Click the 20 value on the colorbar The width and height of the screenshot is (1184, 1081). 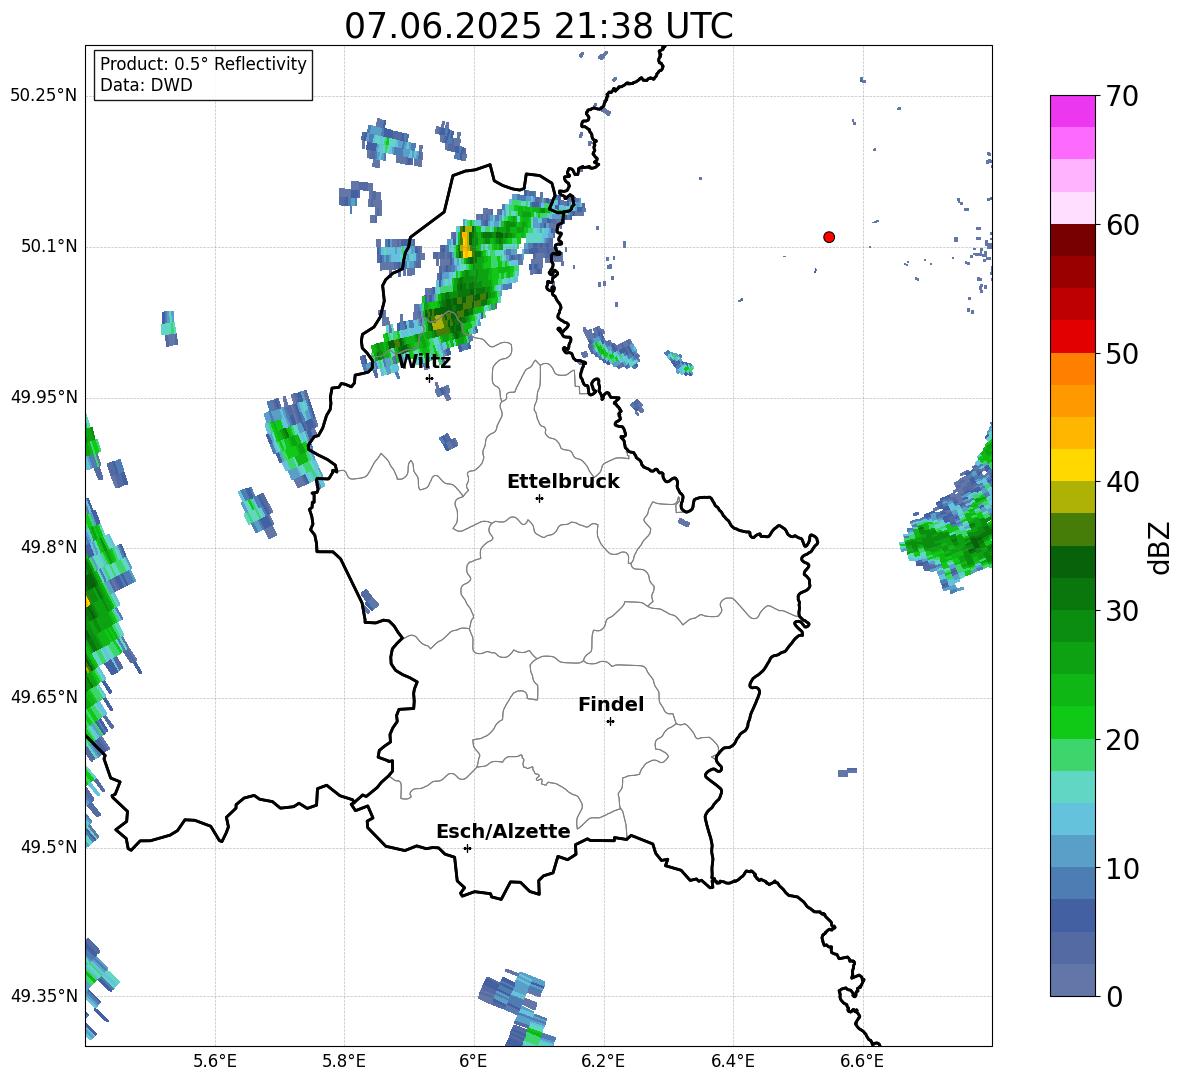(x=1122, y=740)
